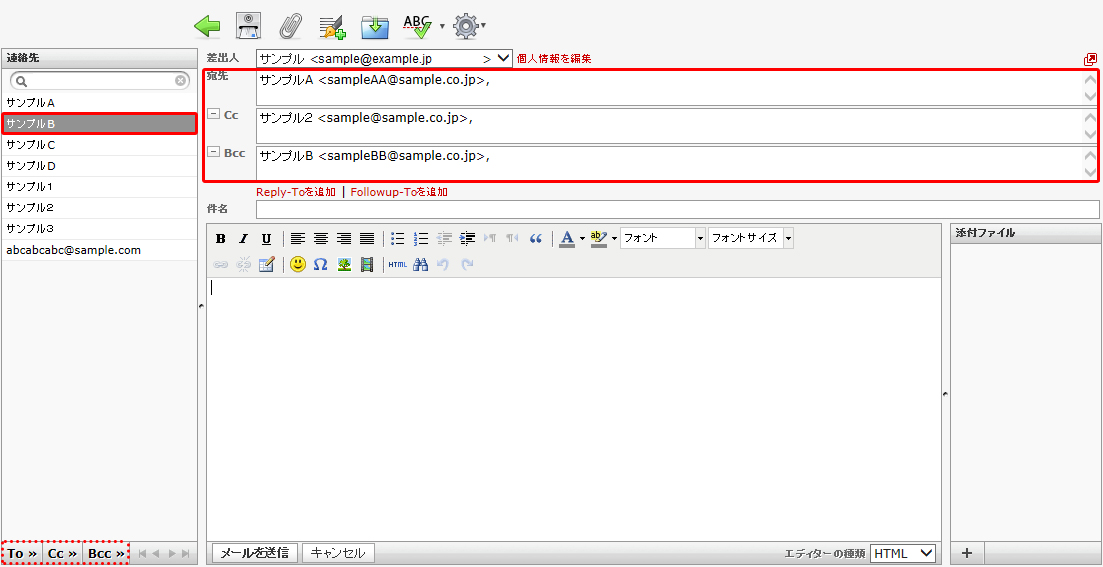Open the フォント font dropdown

click(663, 238)
